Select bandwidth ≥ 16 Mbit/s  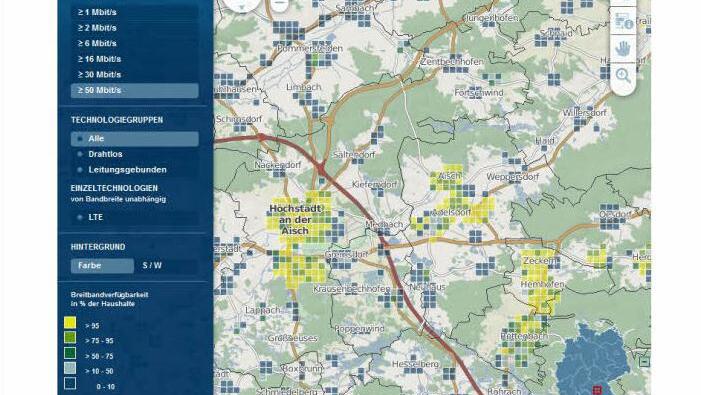pyautogui.click(x=135, y=59)
